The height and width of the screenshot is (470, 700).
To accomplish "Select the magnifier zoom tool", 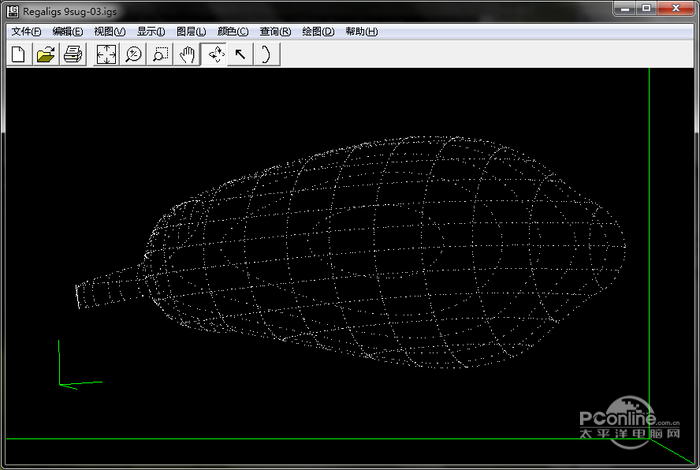I will [133, 55].
